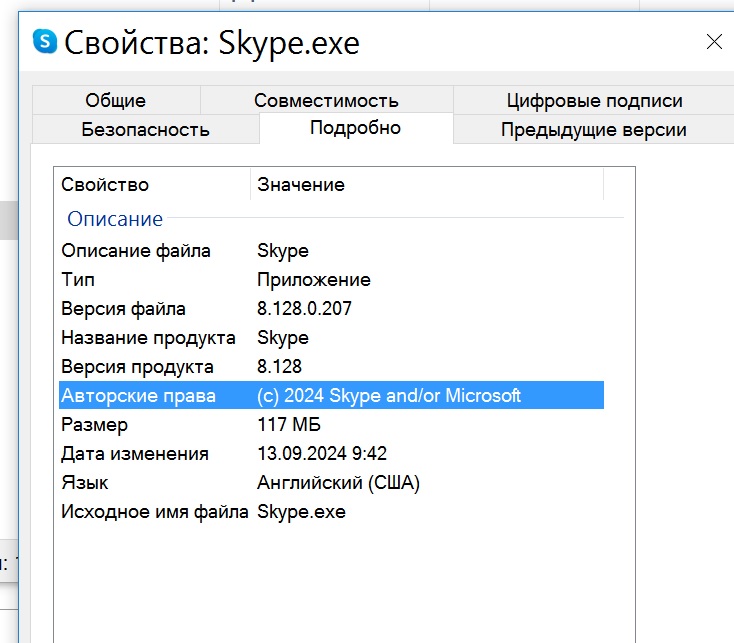Click the Skype icon in title bar

(x=45, y=41)
